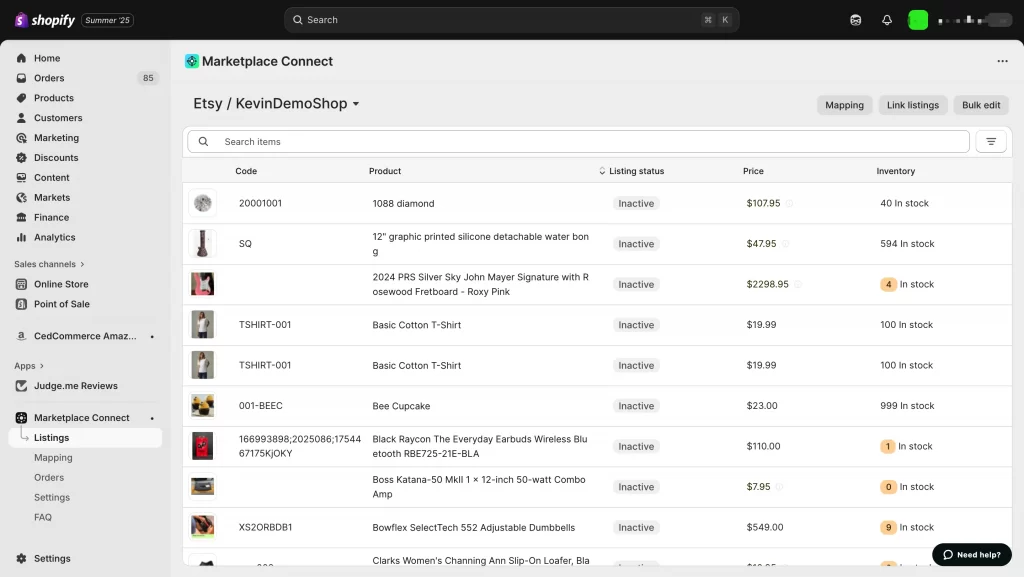Expand the Etsy / KevinDemoShop dropdown

point(276,104)
